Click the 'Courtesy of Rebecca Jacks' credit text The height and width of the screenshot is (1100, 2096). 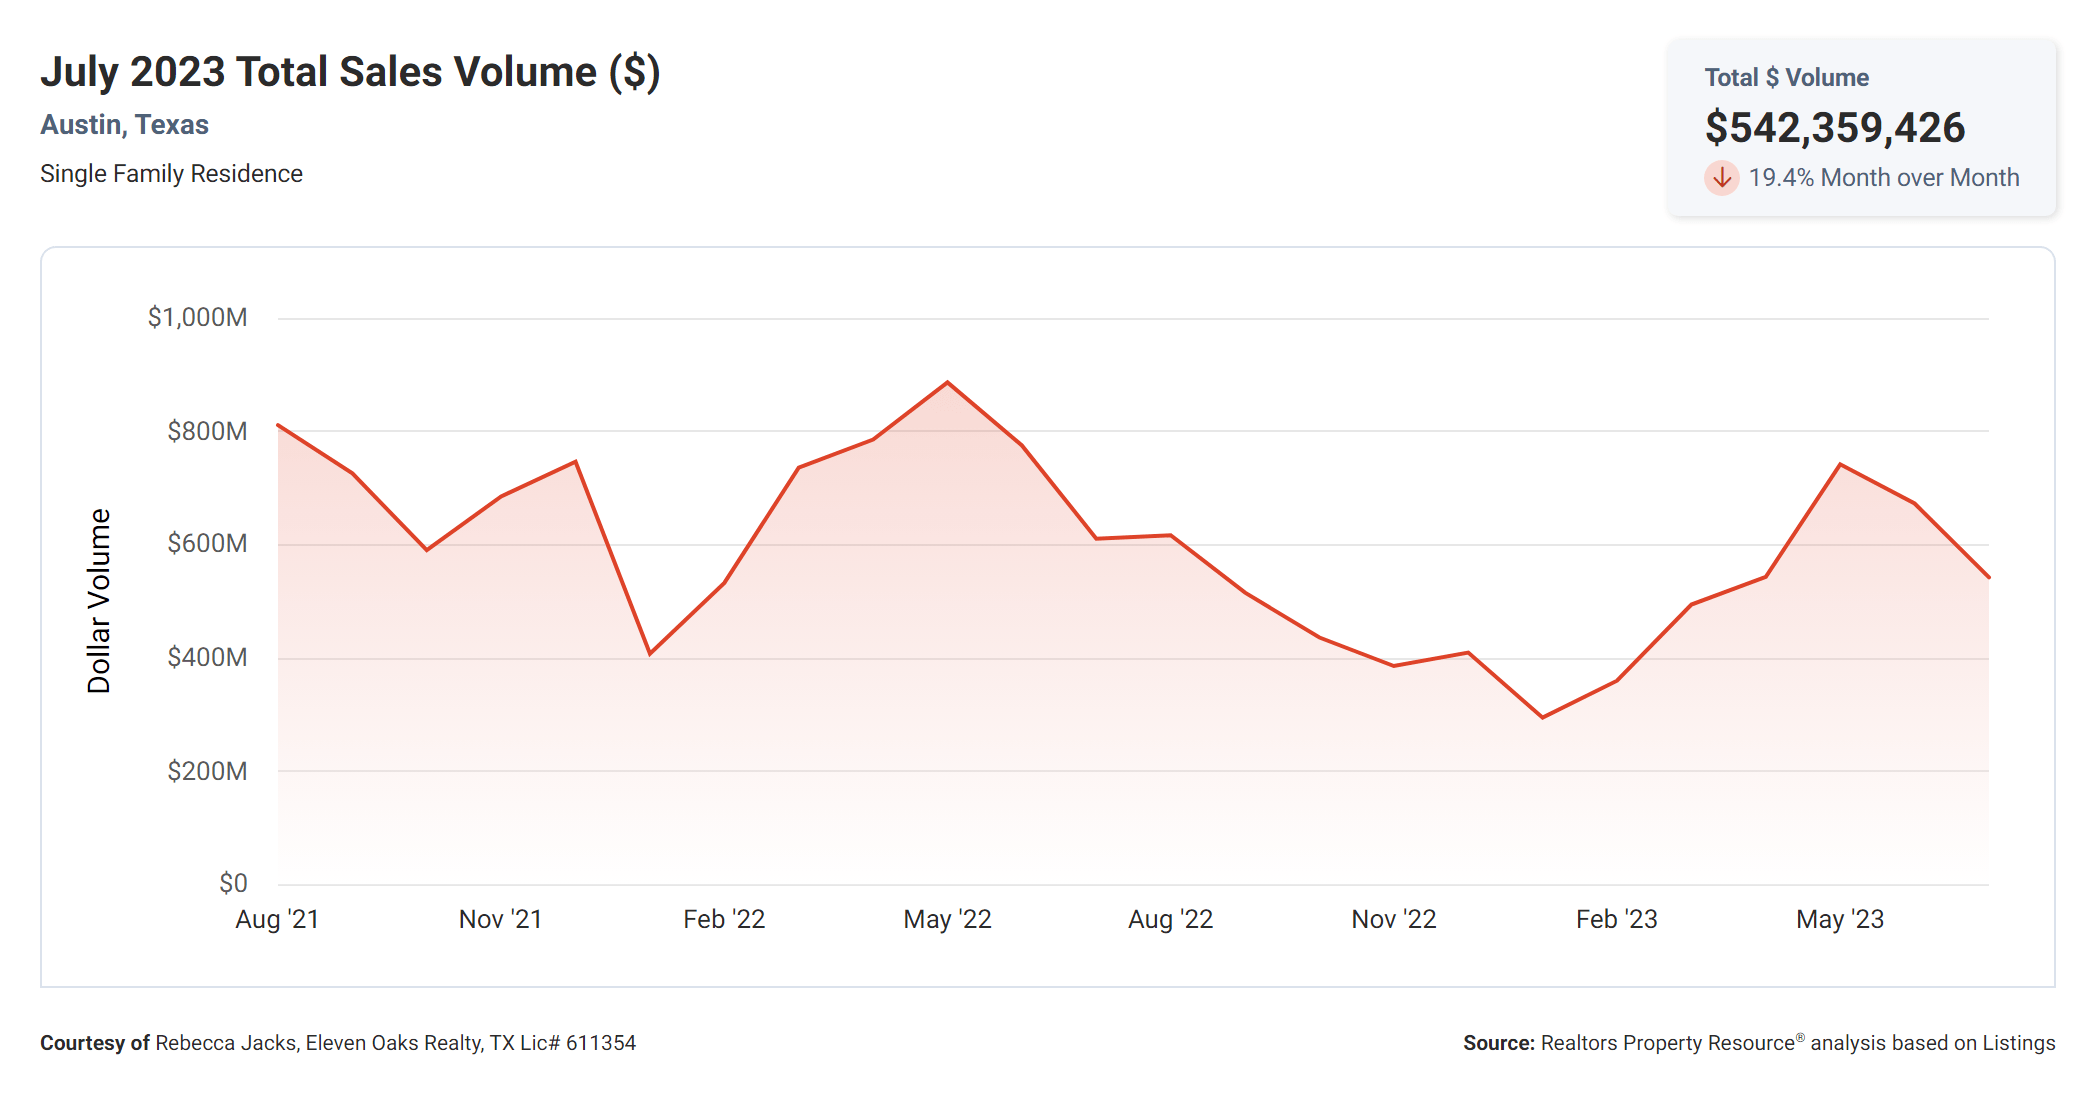click(338, 1043)
